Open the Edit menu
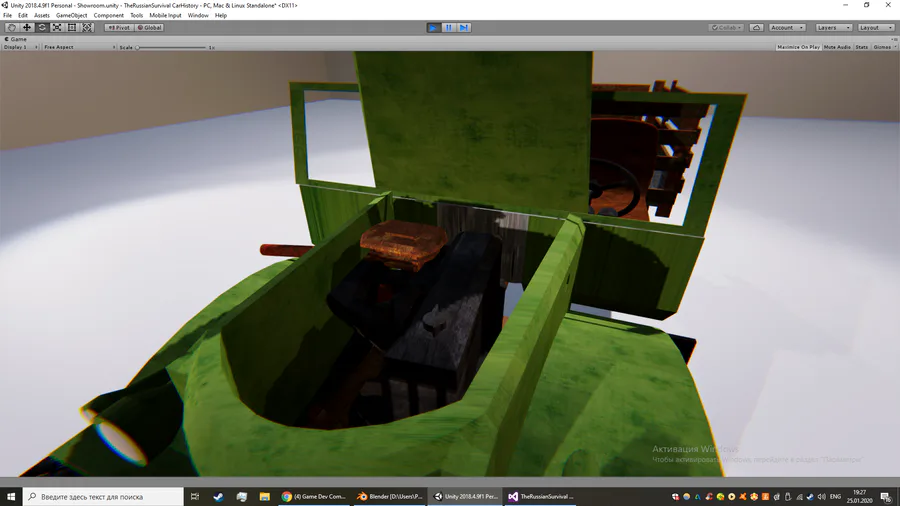Viewport: 900px width, 506px height. [23, 15]
